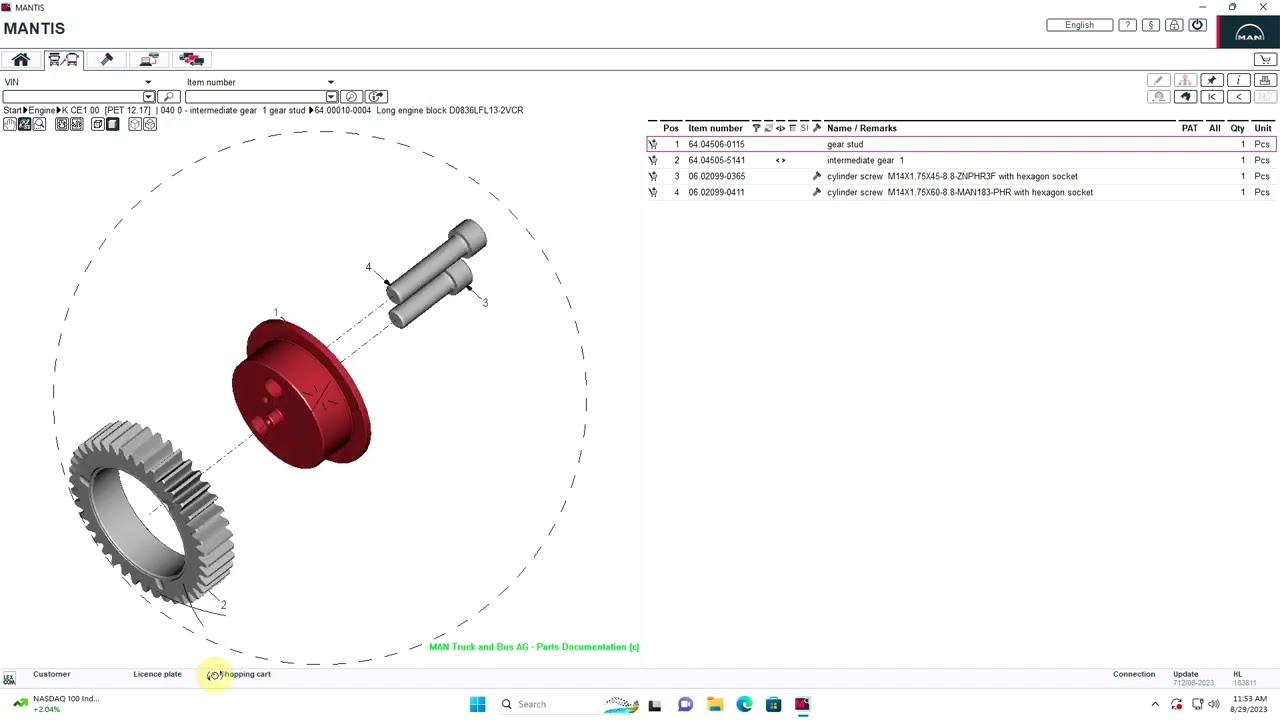
Task: Select the magnifier zoom tool
Action: point(39,124)
